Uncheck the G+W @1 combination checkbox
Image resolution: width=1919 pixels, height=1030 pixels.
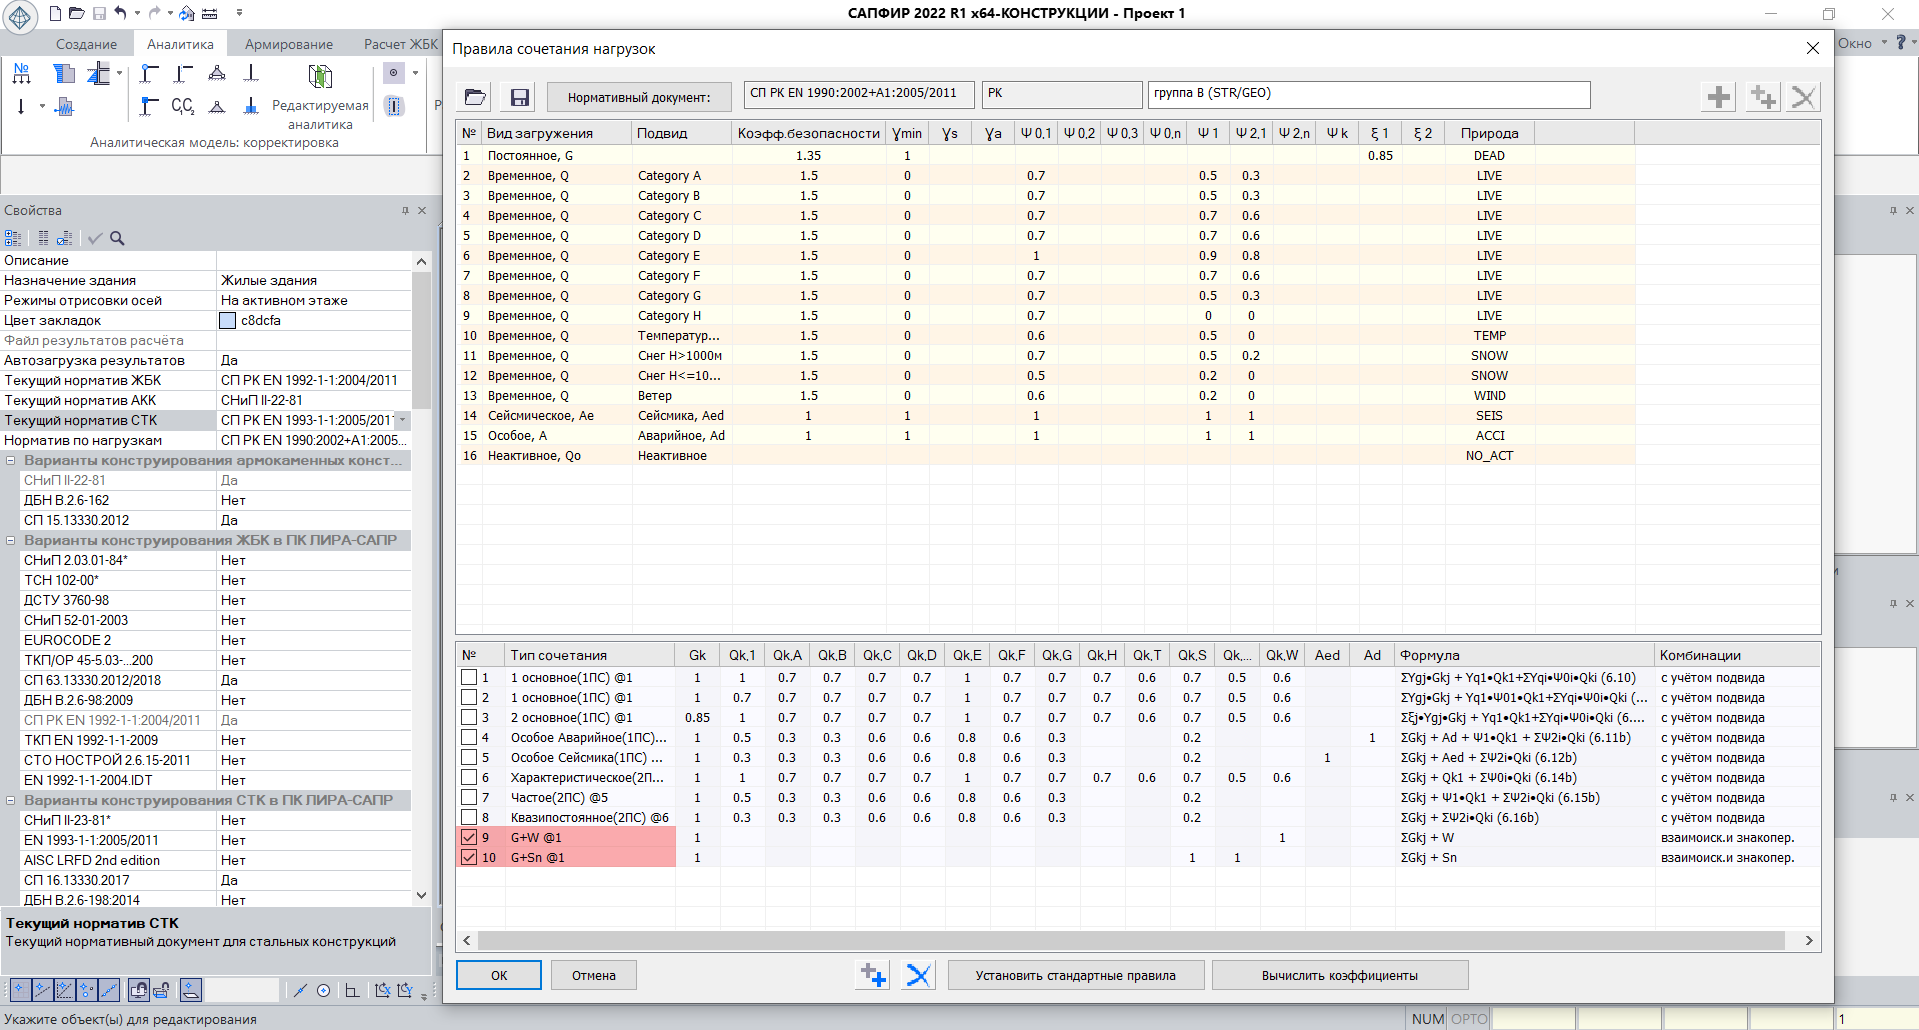469,837
